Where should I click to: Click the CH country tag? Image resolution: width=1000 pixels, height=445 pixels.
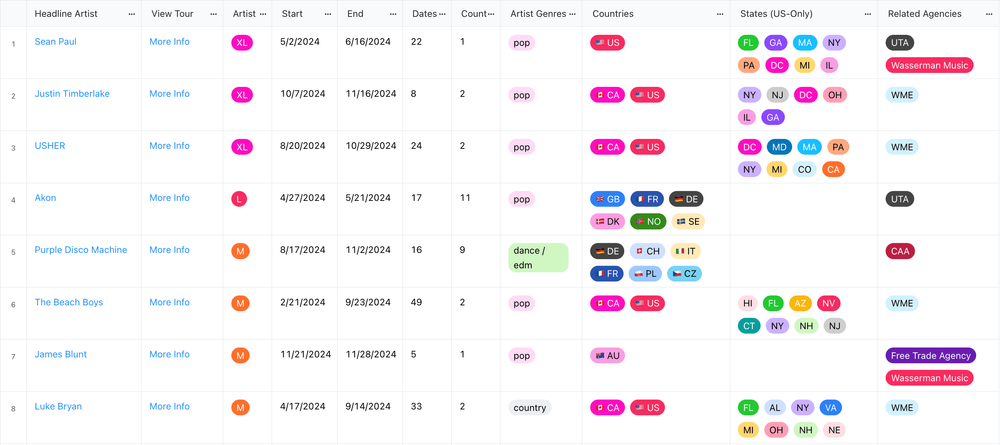click(x=647, y=251)
